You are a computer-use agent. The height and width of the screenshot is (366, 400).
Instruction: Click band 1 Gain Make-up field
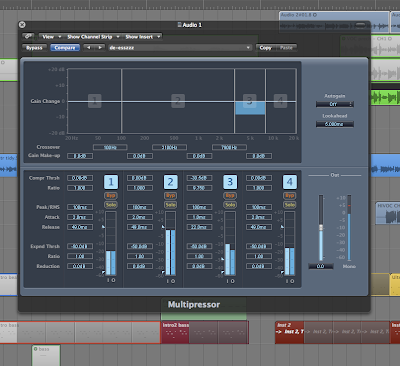pos(80,156)
